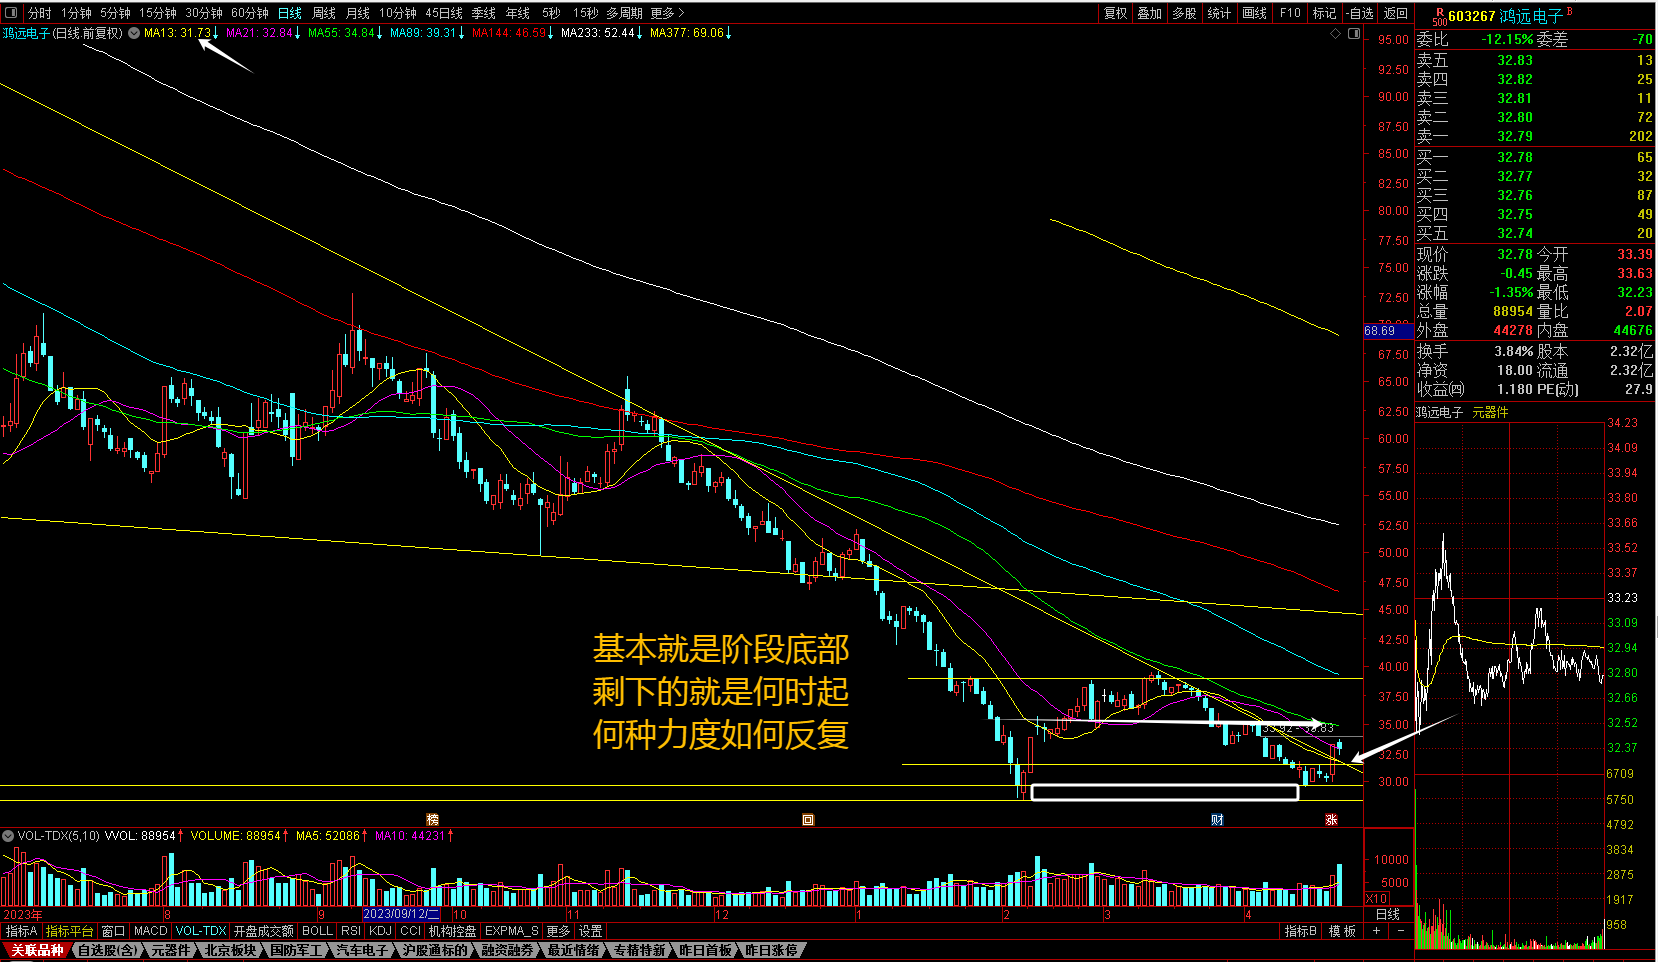Screen dimensions: 1658x962
Task: Click the F10 fundamentals icon
Action: pos(1290,13)
